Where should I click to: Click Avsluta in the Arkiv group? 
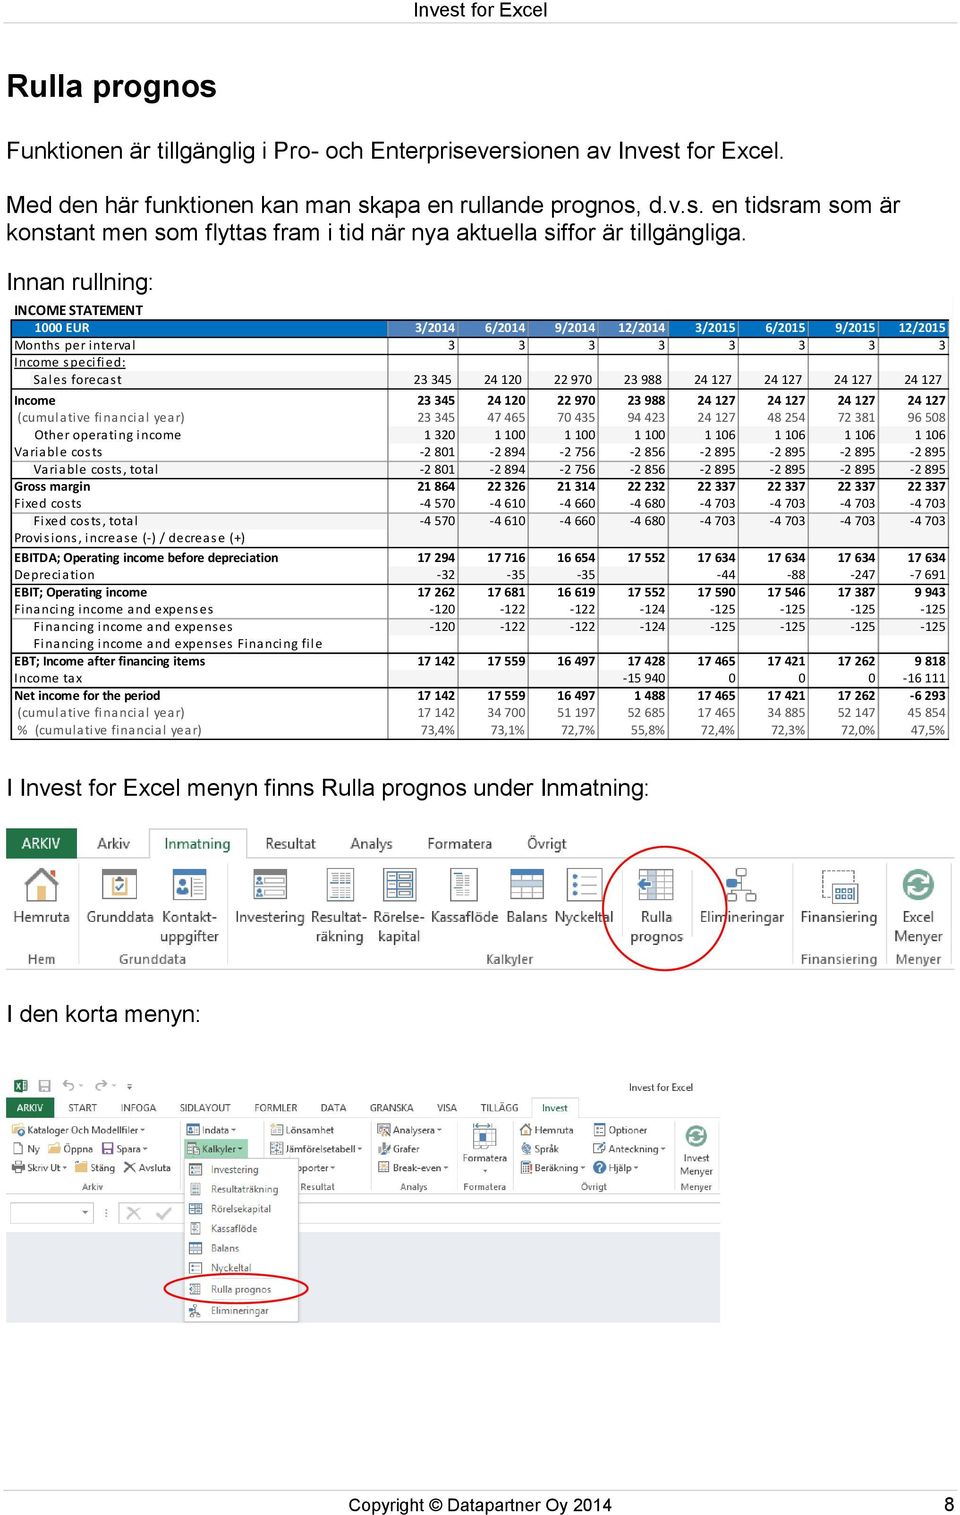147,1168
